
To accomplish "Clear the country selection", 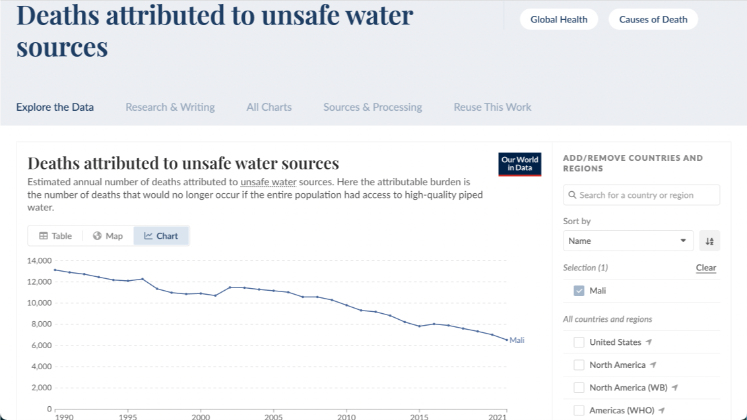I will pyautogui.click(x=706, y=268).
